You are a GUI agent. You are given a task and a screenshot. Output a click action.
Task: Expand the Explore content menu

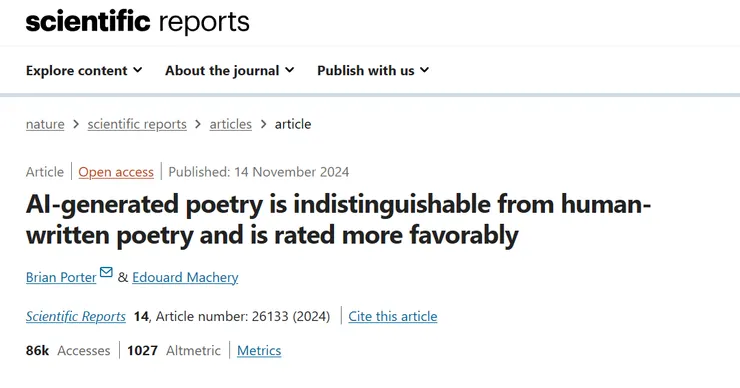tap(84, 70)
